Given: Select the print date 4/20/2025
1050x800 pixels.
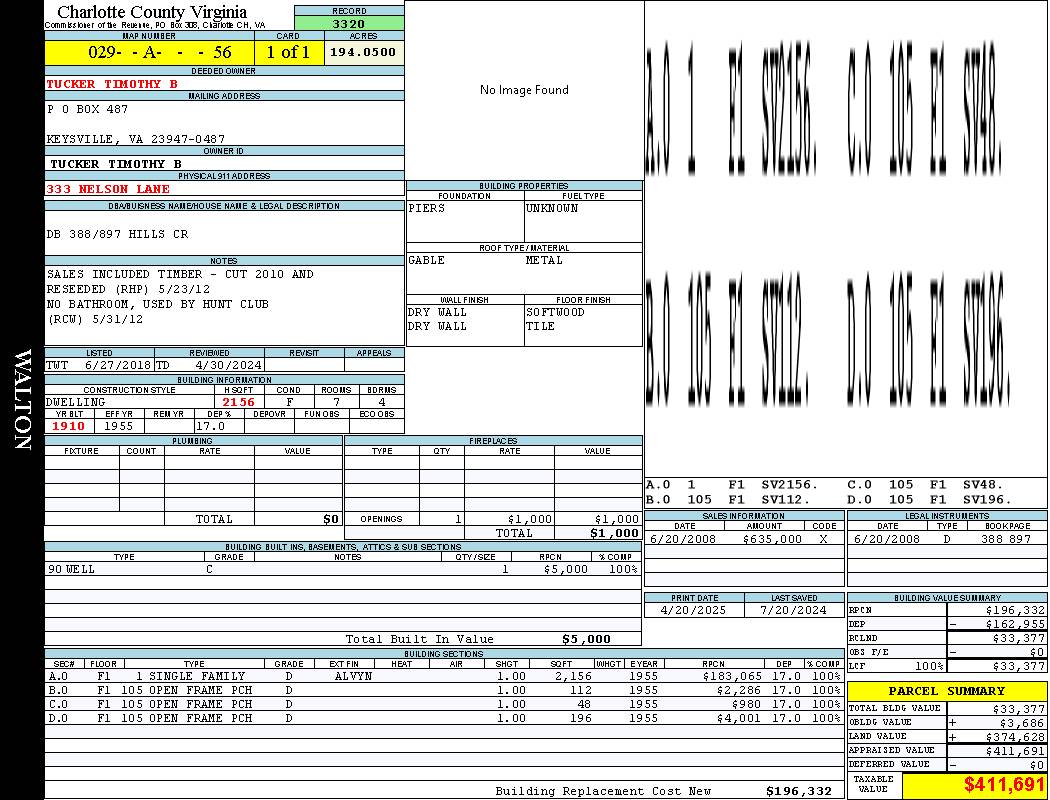Looking at the screenshot, I should [693, 611].
